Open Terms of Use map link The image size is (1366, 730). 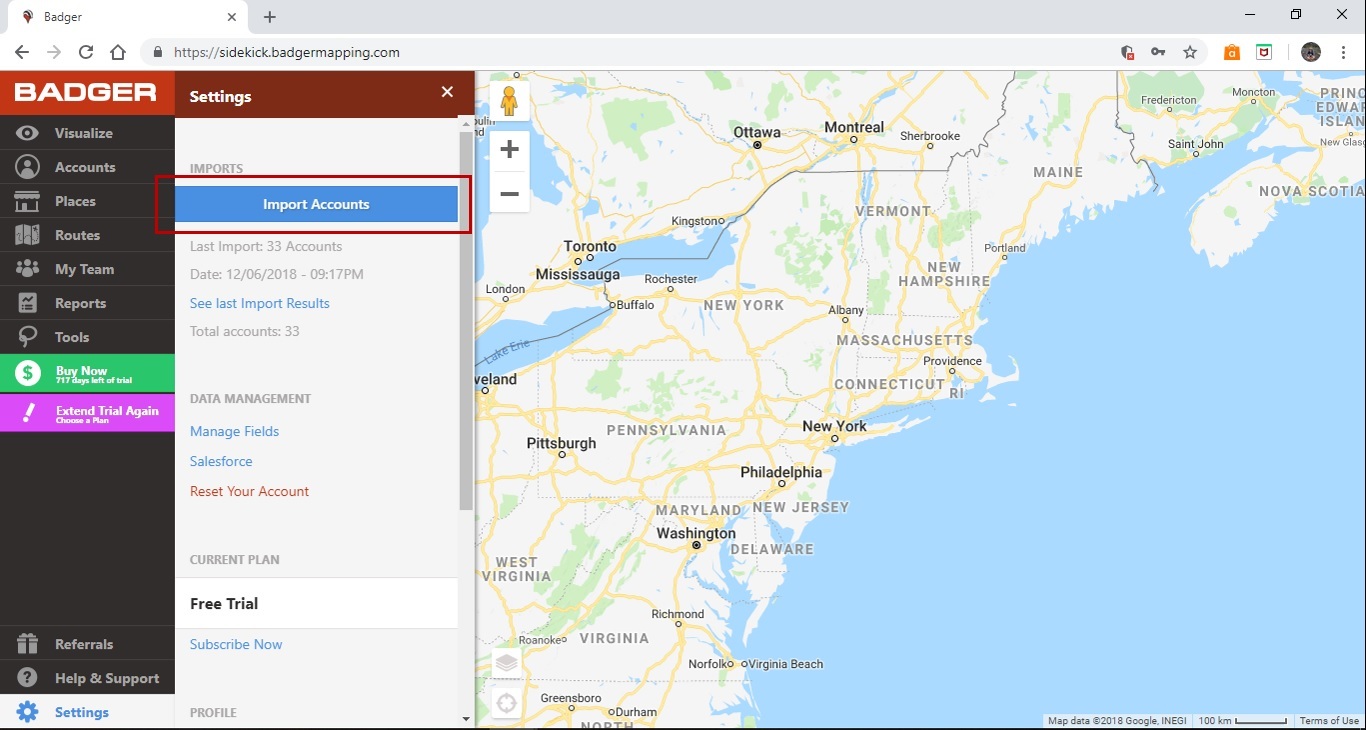coord(1329,721)
